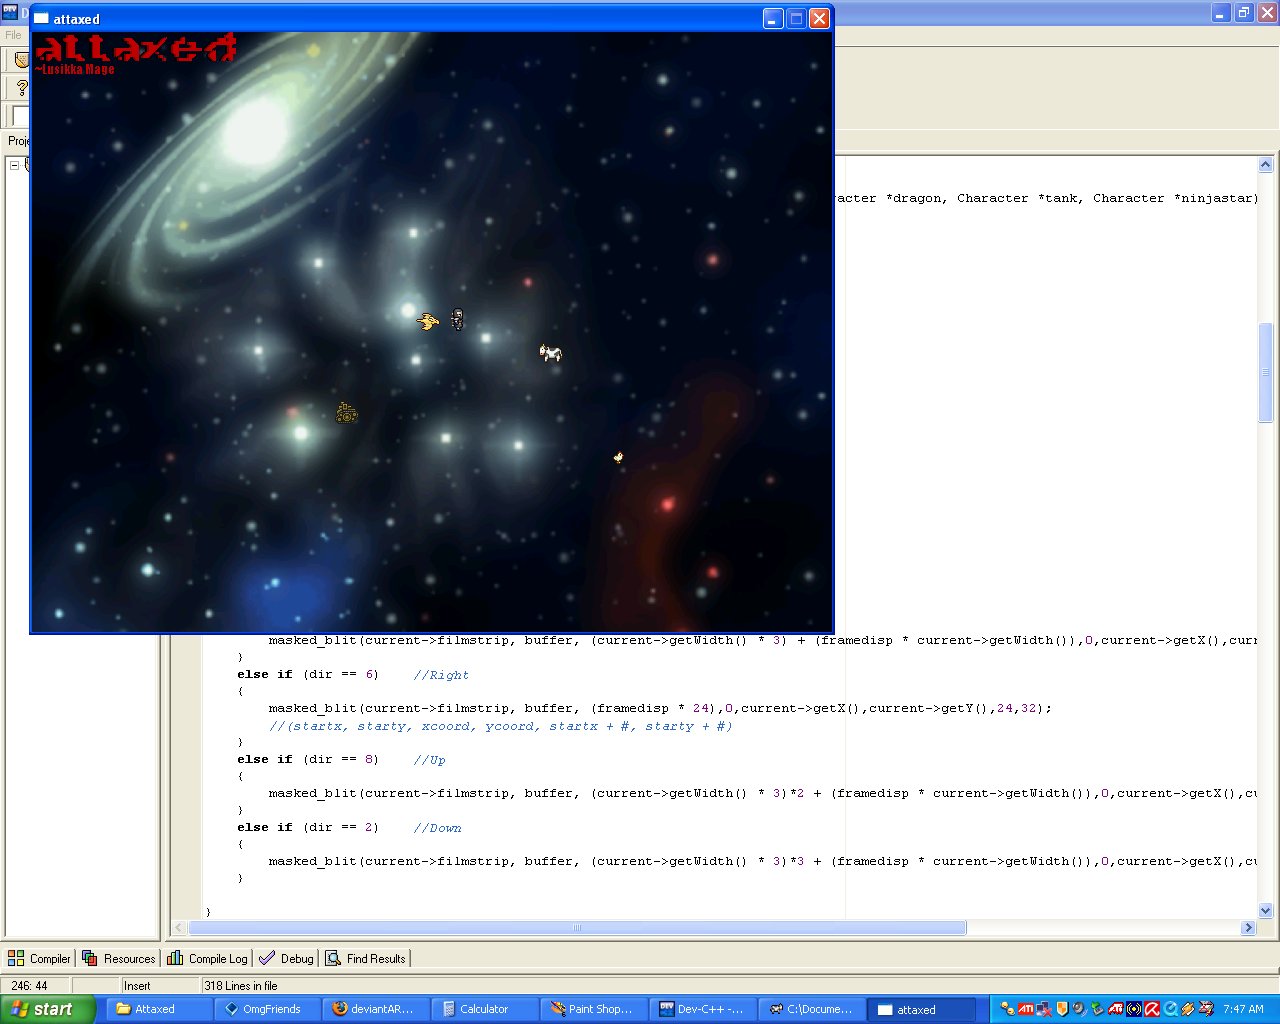Viewport: 1280px width, 1024px height.
Task: Open the Resources tab
Action: tap(119, 958)
